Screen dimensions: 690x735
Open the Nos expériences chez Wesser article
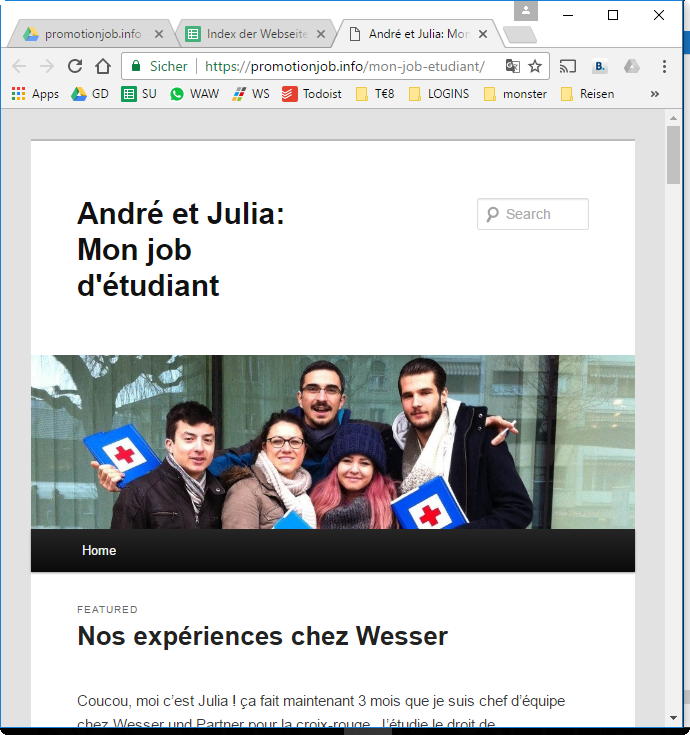(x=262, y=636)
